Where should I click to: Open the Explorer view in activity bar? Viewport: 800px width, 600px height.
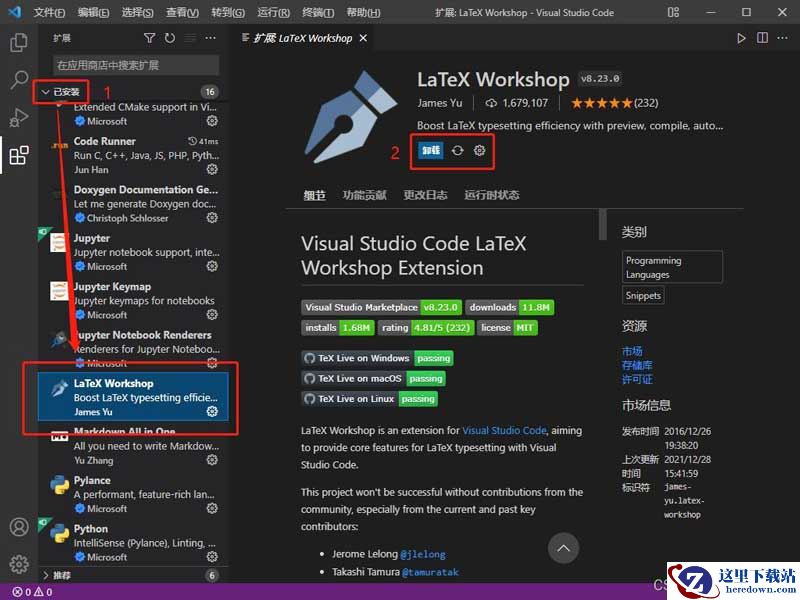[19, 42]
